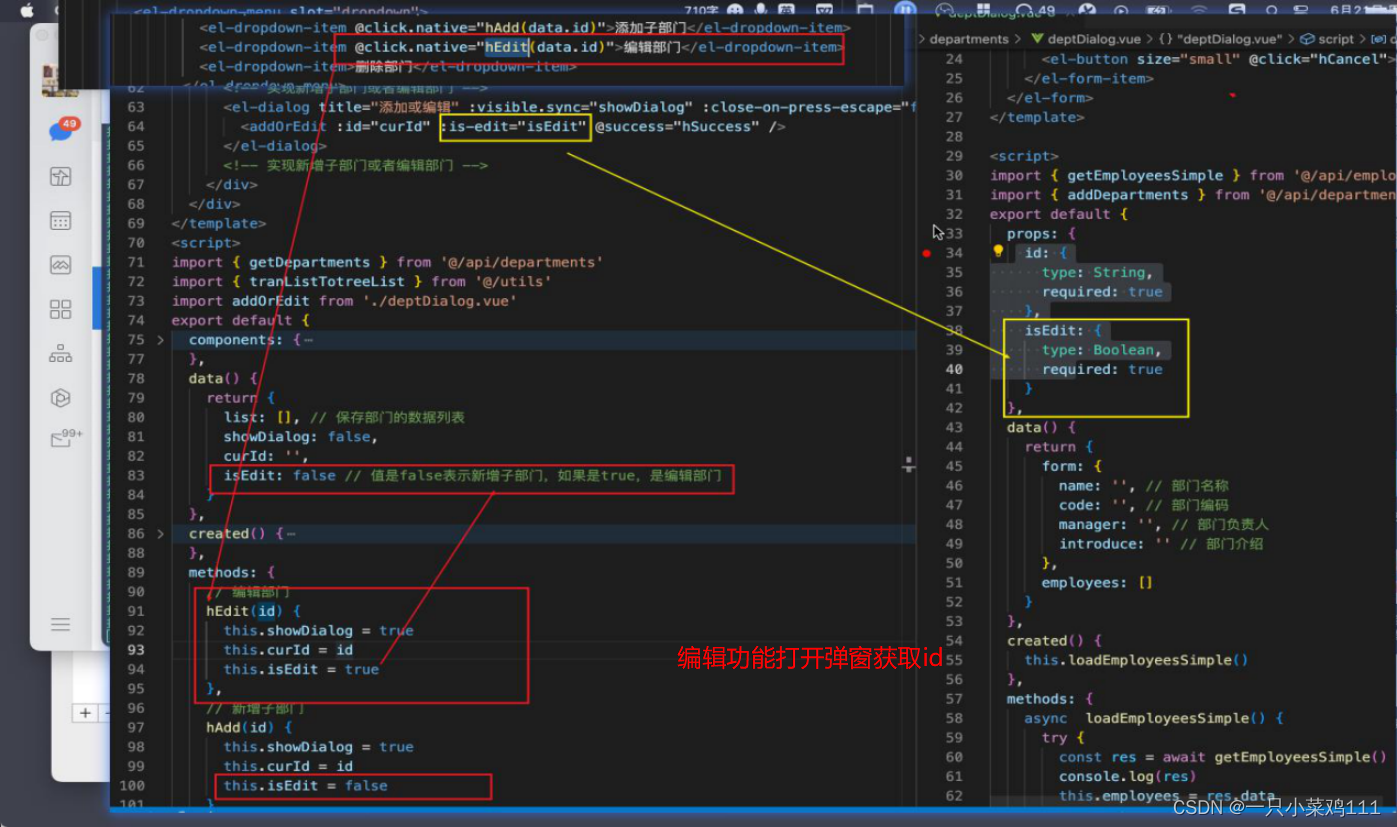Image resolution: width=1397 pixels, height=827 pixels.
Task: Click '</template>' on line 69
Action: 219,224
